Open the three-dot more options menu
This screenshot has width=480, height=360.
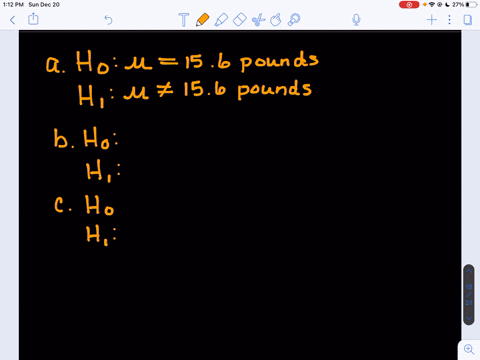pyautogui.click(x=449, y=20)
